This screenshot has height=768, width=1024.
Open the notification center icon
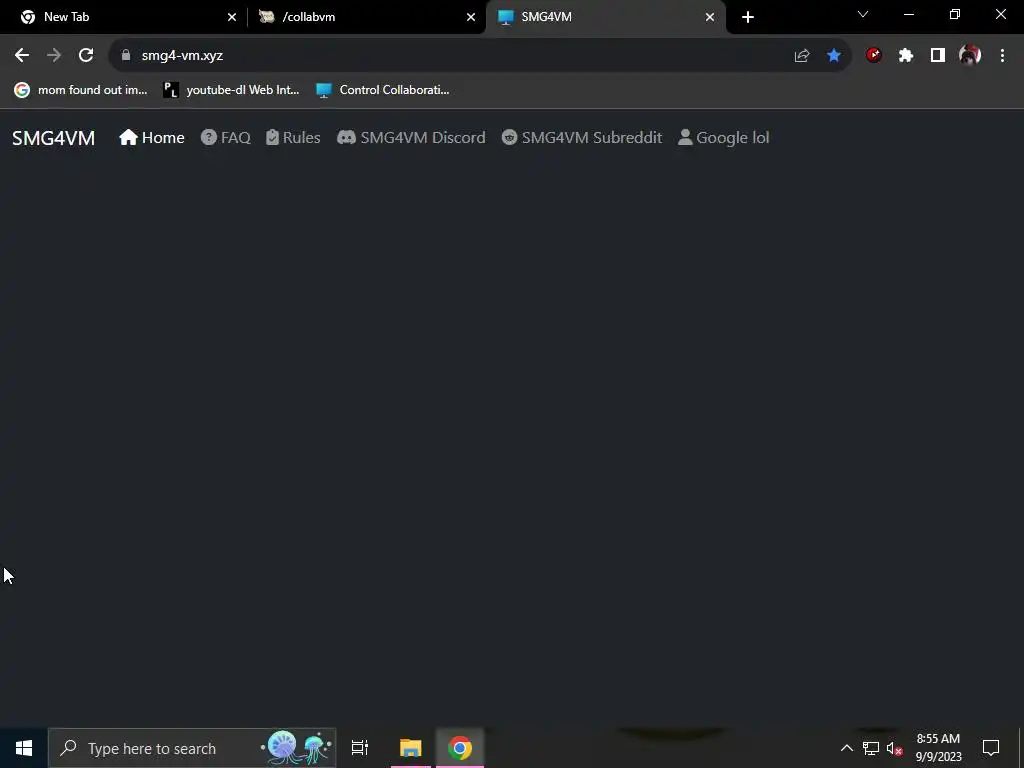pos(991,748)
